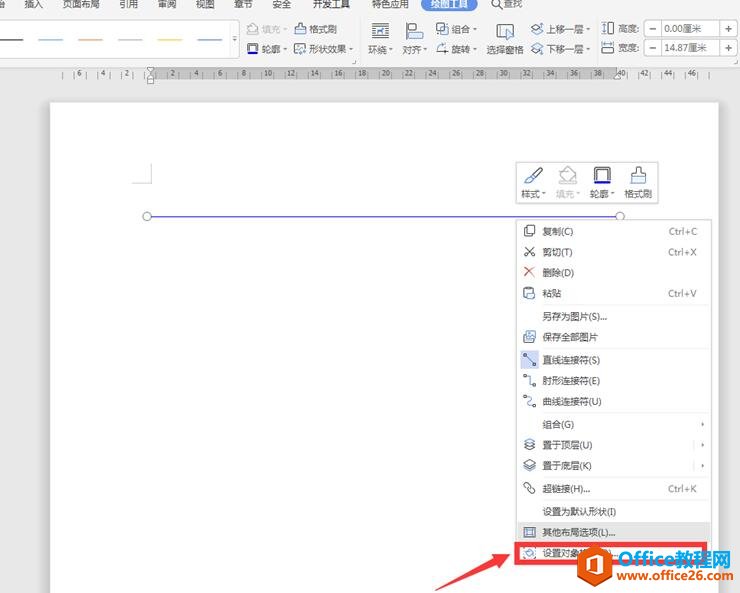The height and width of the screenshot is (593, 740).
Task: Choose 复制(C) from the context menu
Action: pos(558,231)
